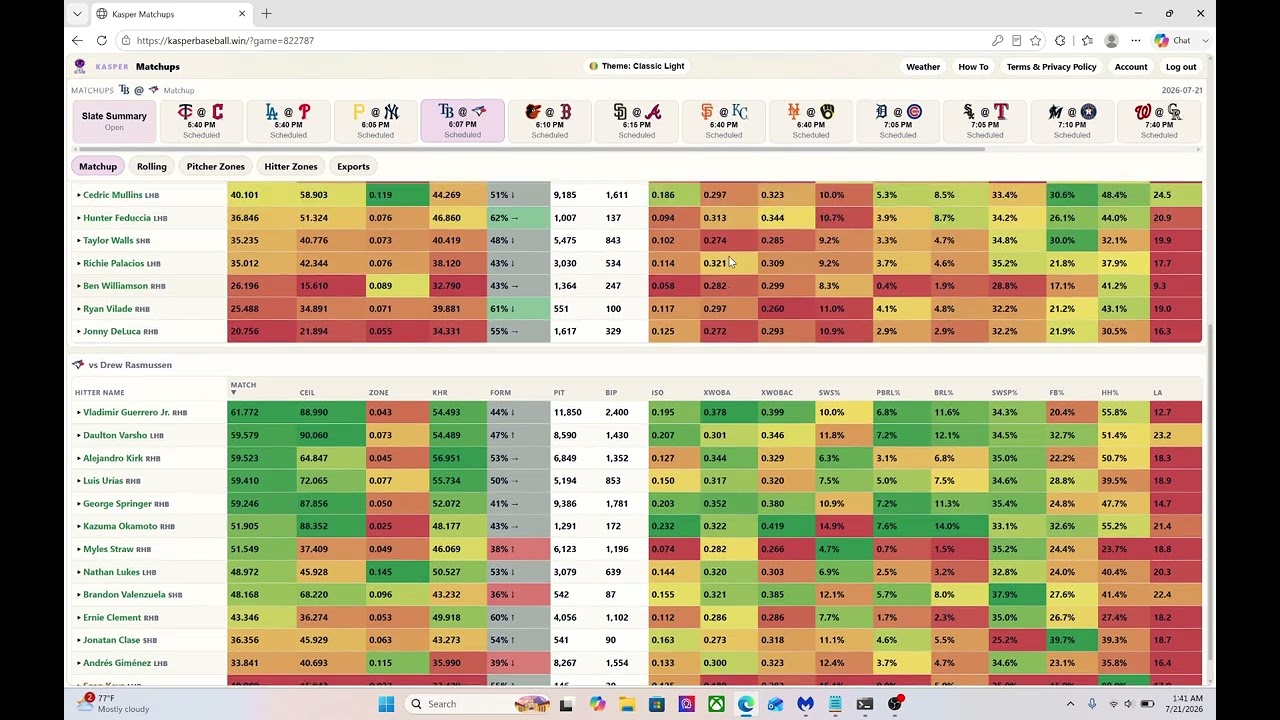Expand the Hunter Feduccia row
1280x720 pixels.
pyautogui.click(x=78, y=218)
